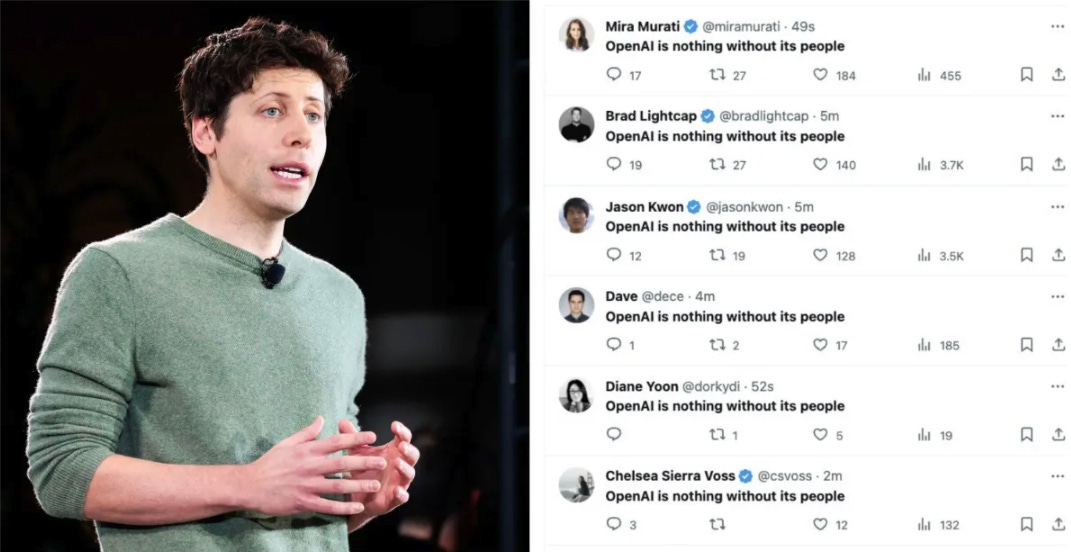Reply to Diane Yoon's tweet
This screenshot has height=552, width=1071.
click(x=614, y=434)
